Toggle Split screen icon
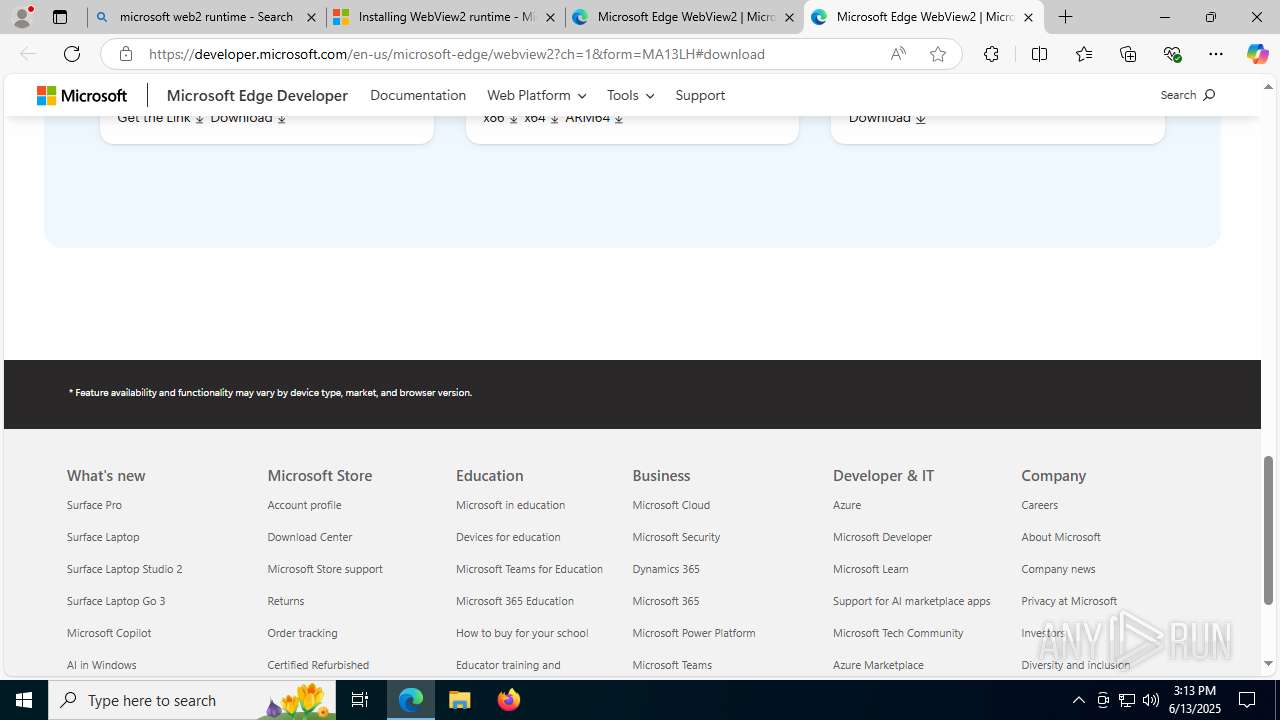 coord(1039,54)
